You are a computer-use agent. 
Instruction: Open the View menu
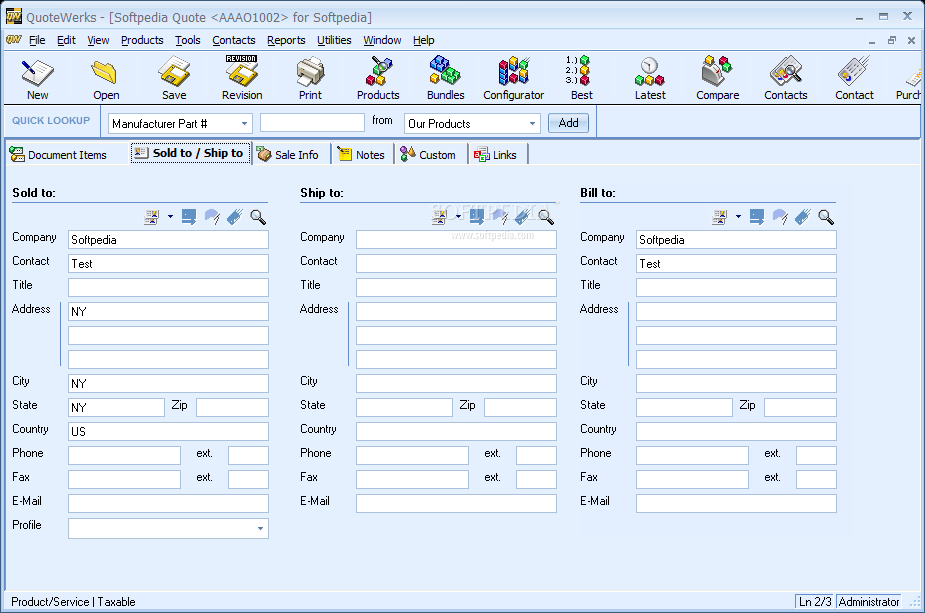pyautogui.click(x=98, y=40)
